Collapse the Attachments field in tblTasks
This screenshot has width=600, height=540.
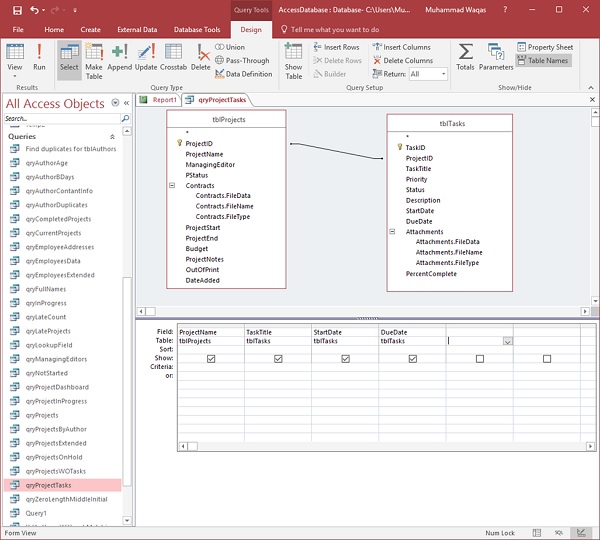coord(393,231)
